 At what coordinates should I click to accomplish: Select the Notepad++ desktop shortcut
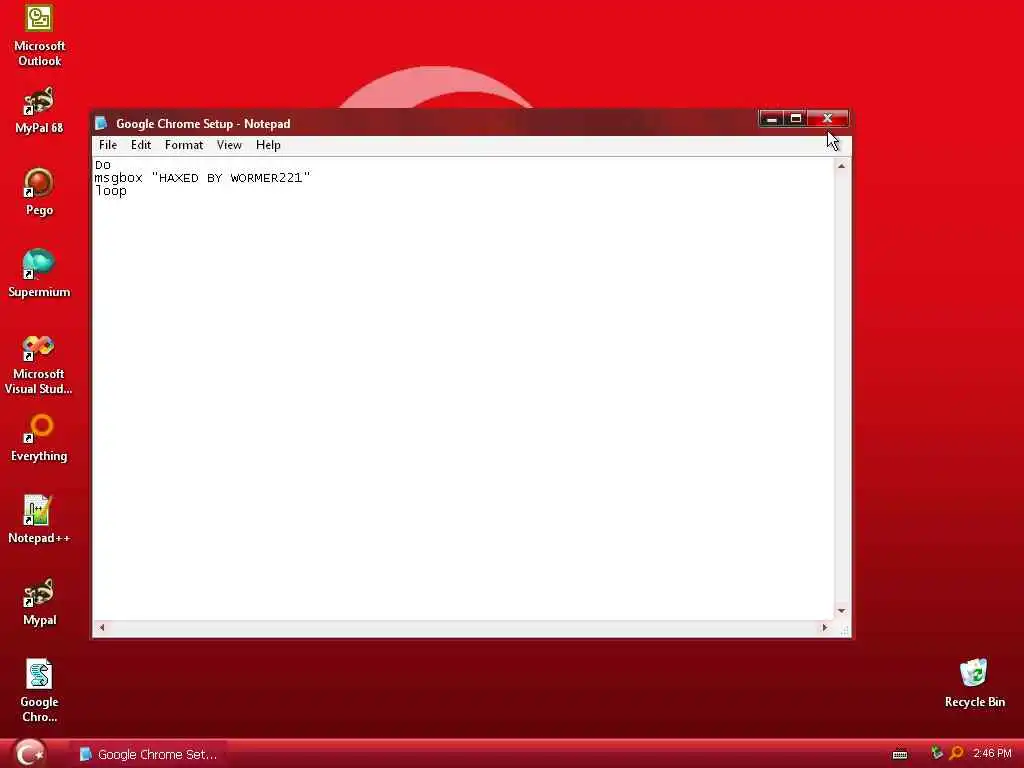click(39, 520)
